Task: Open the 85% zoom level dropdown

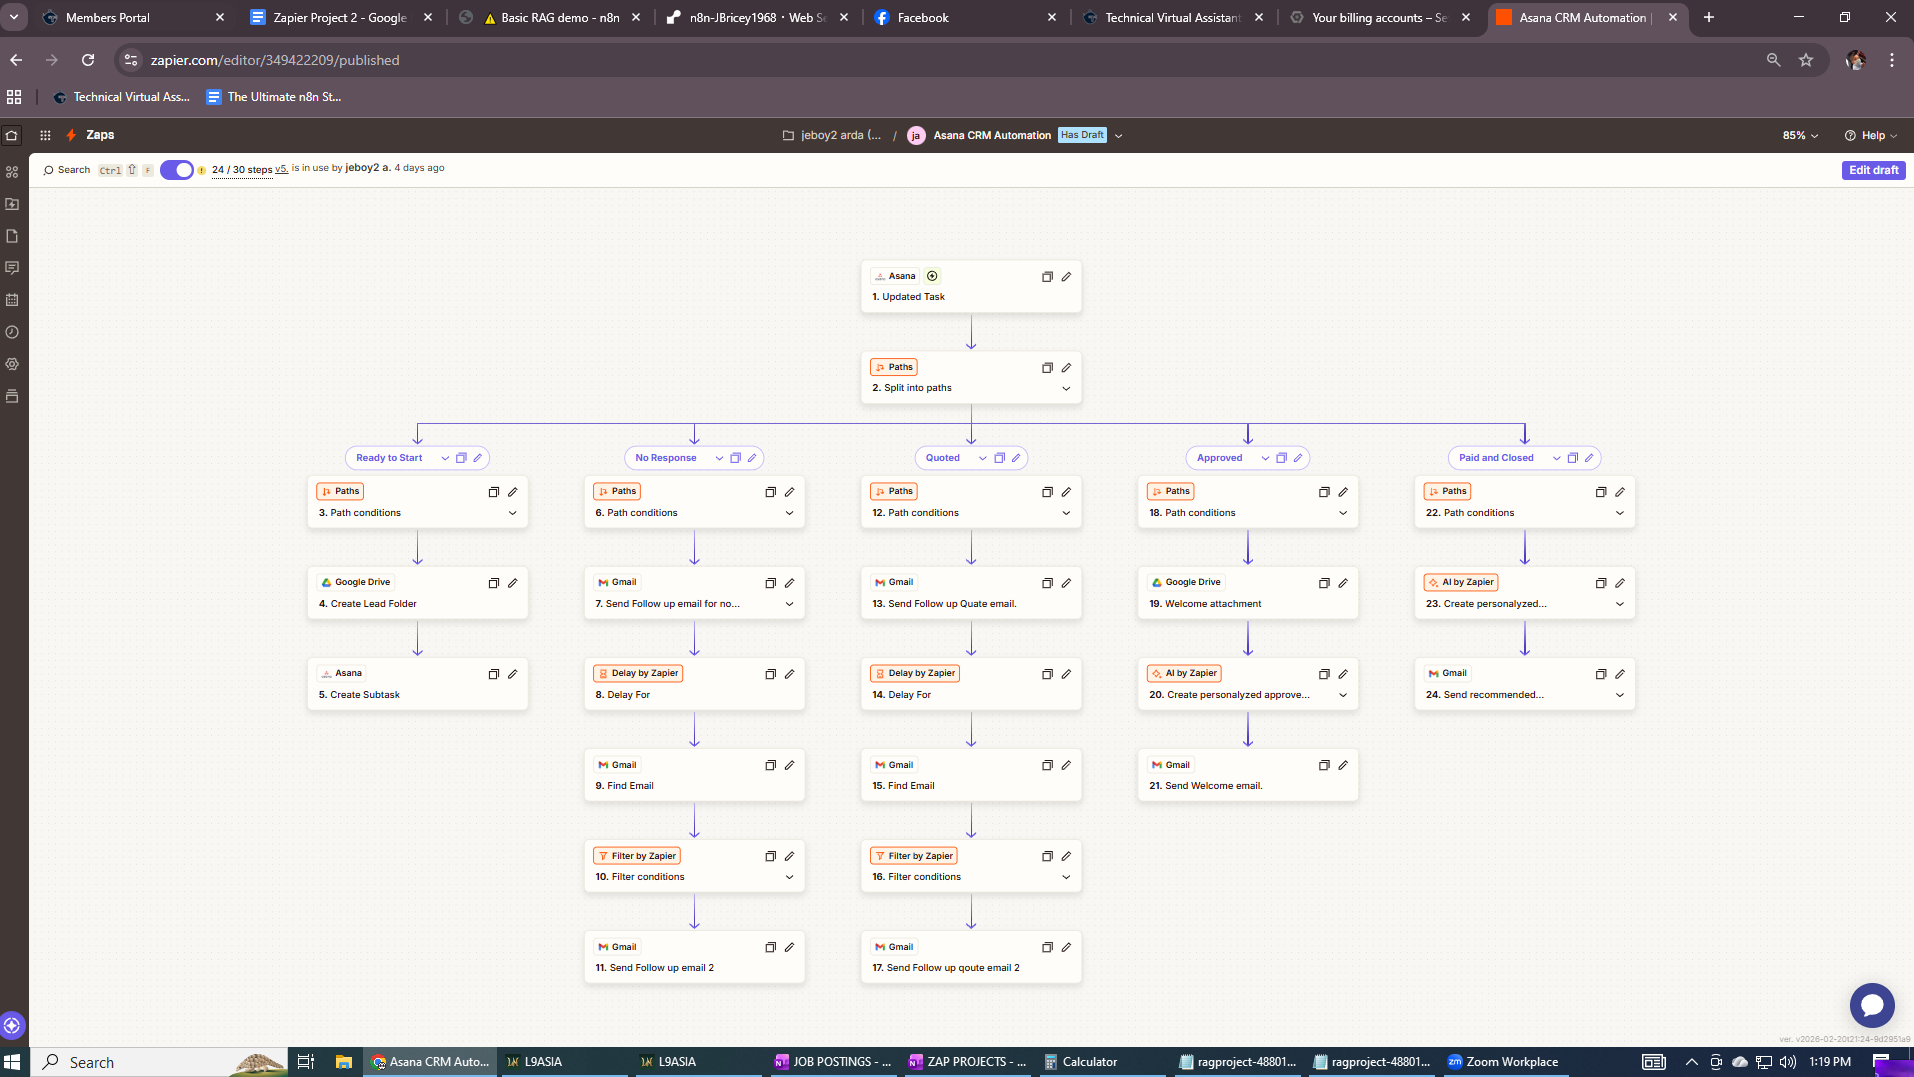Action: tap(1798, 135)
